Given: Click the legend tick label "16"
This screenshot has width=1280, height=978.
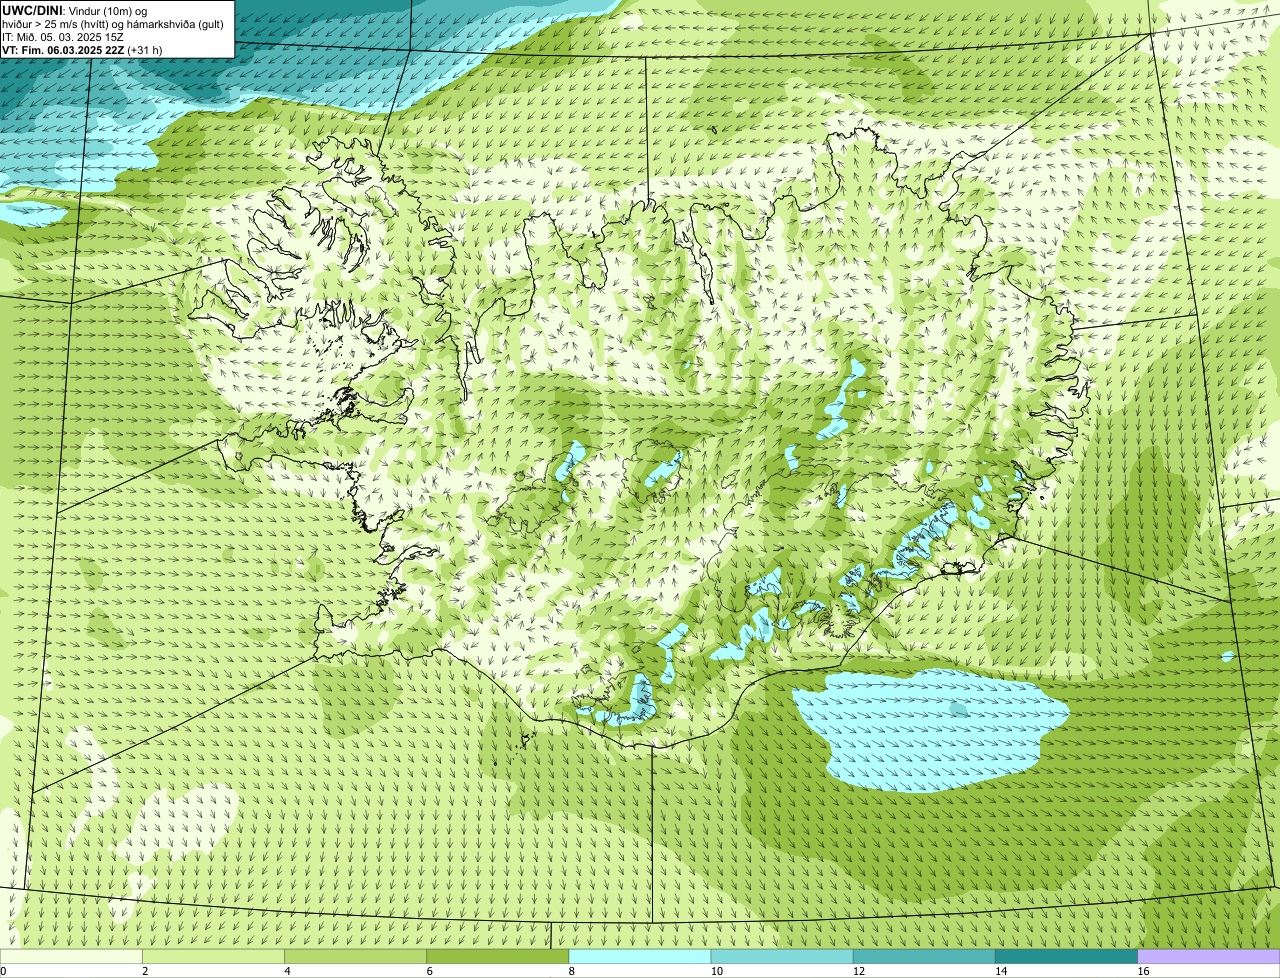Looking at the screenshot, I should (x=1143, y=971).
